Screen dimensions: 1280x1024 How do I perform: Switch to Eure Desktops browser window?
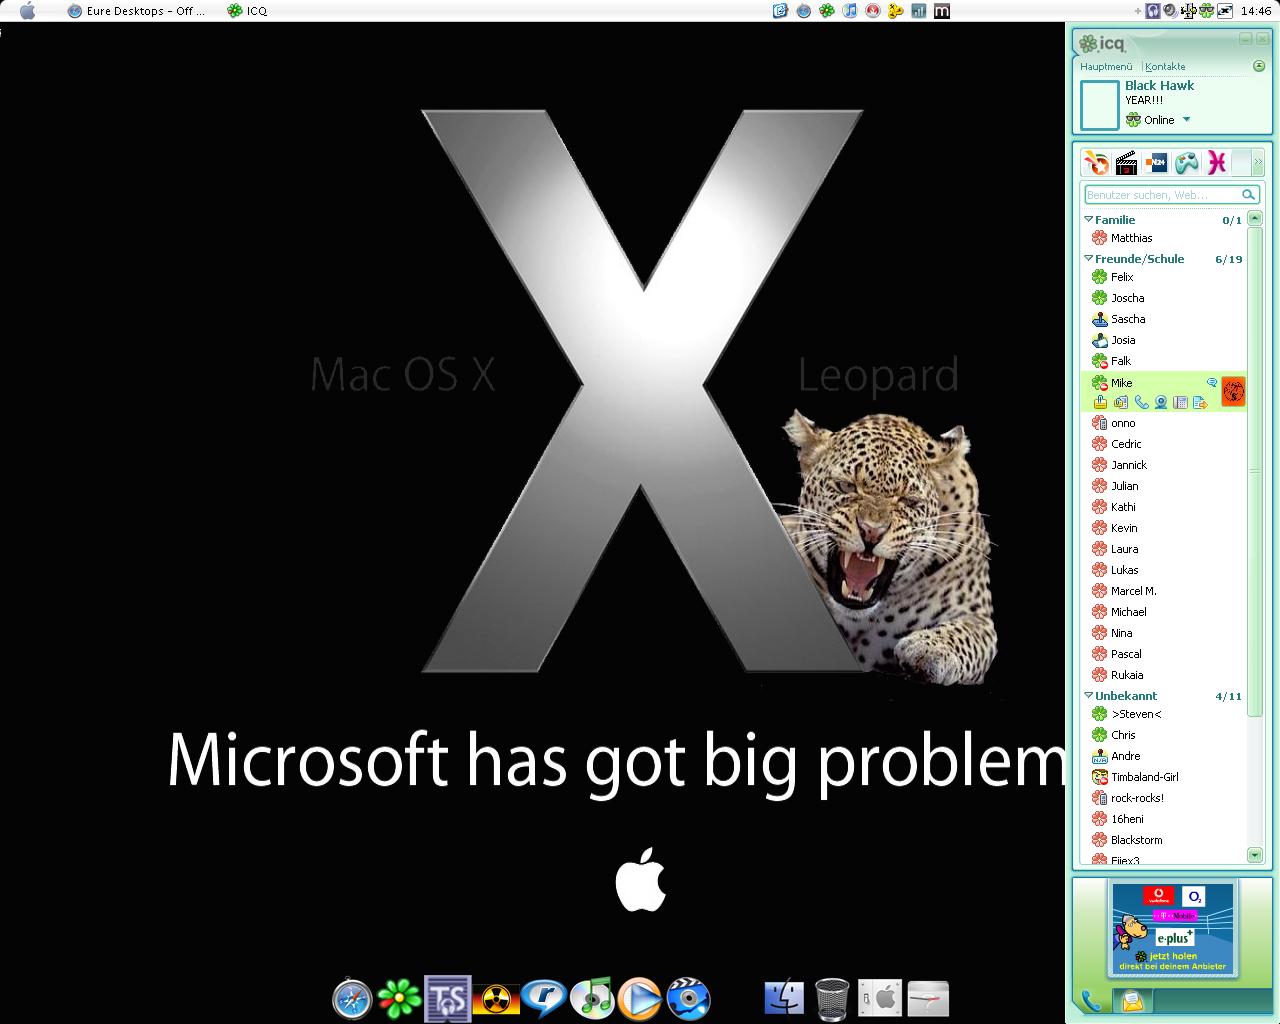[136, 11]
